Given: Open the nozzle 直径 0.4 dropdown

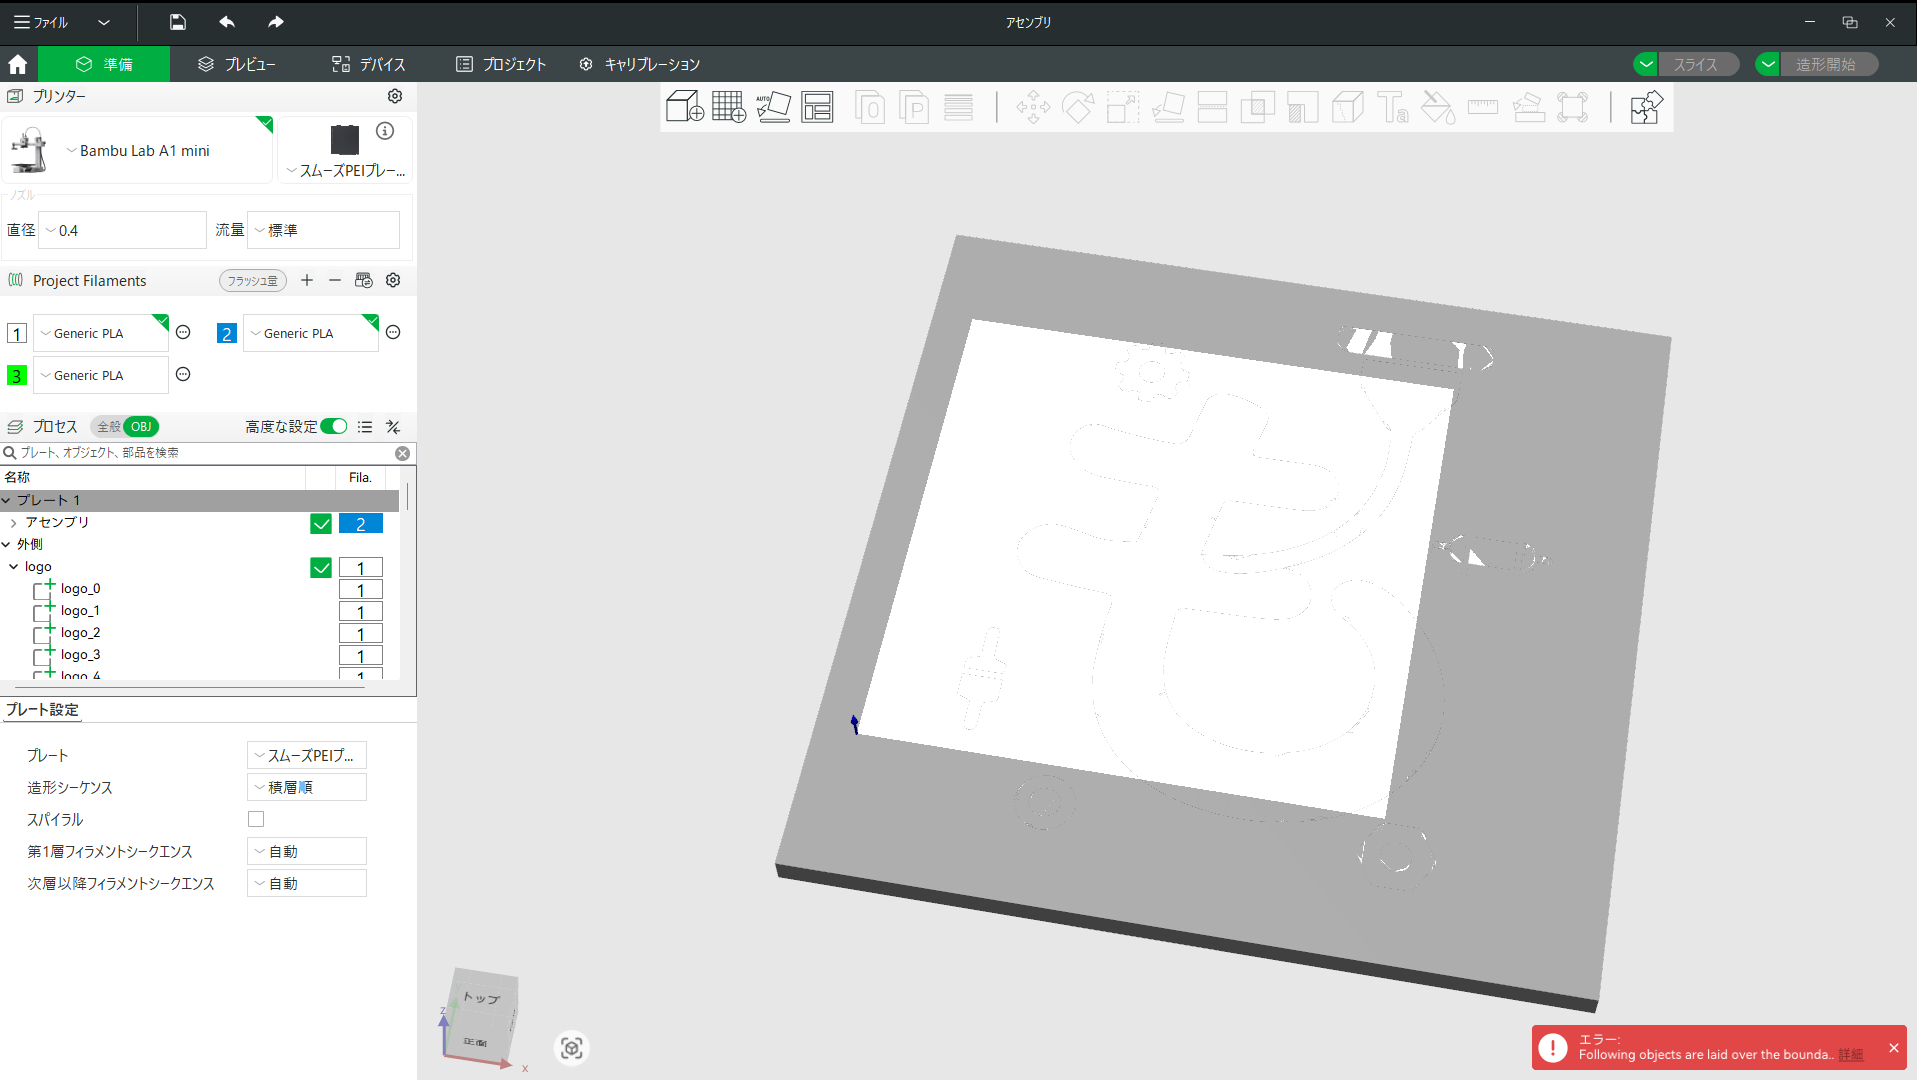Looking at the screenshot, I should click(x=123, y=230).
